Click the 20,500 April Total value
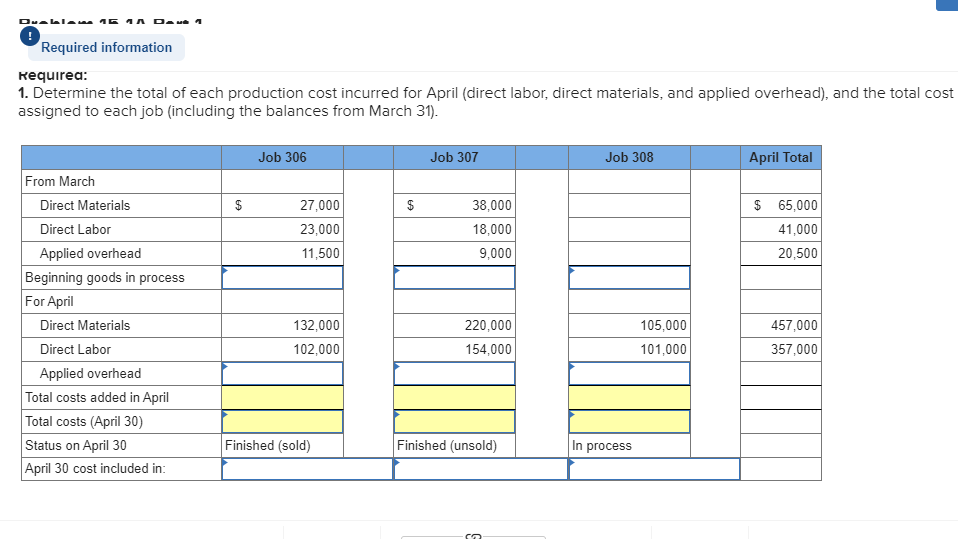This screenshot has height=539, width=958. coord(798,254)
